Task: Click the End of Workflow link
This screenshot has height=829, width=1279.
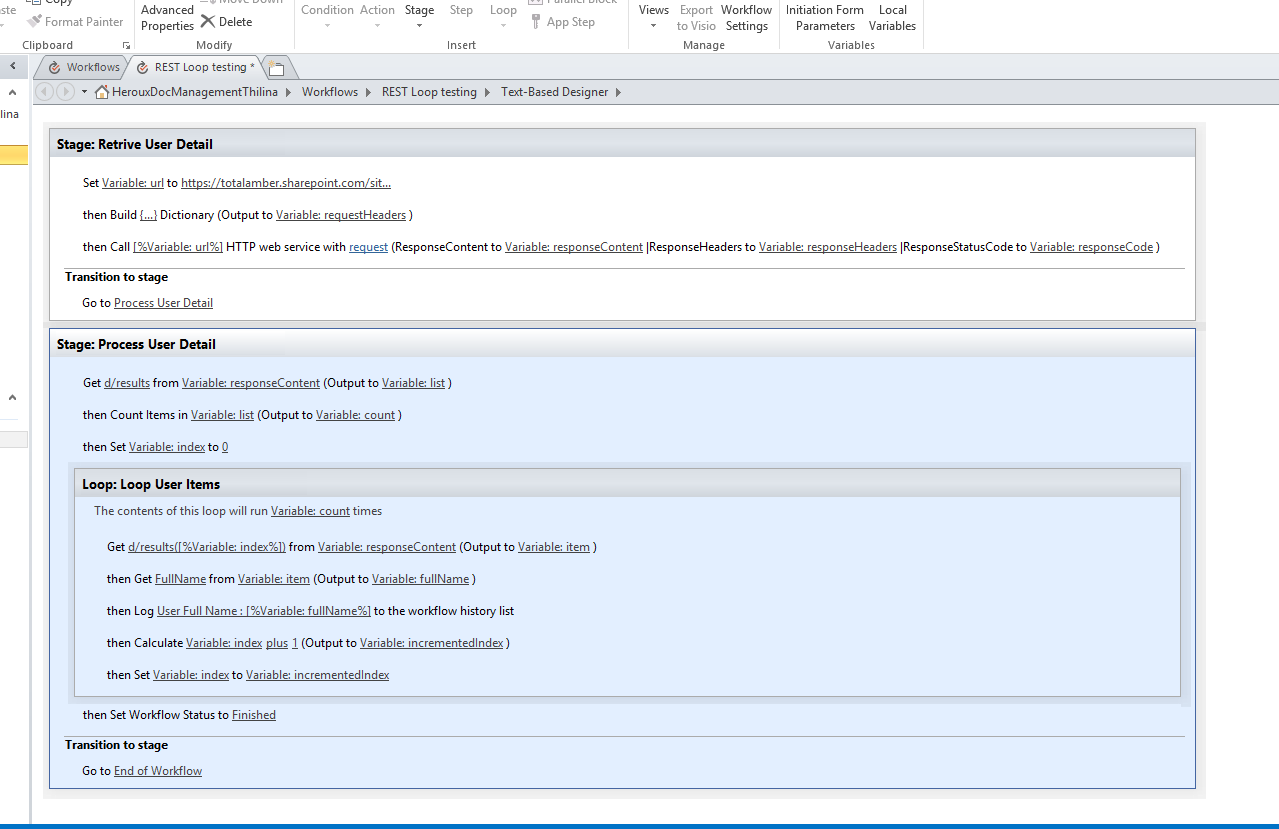Action: 157,770
